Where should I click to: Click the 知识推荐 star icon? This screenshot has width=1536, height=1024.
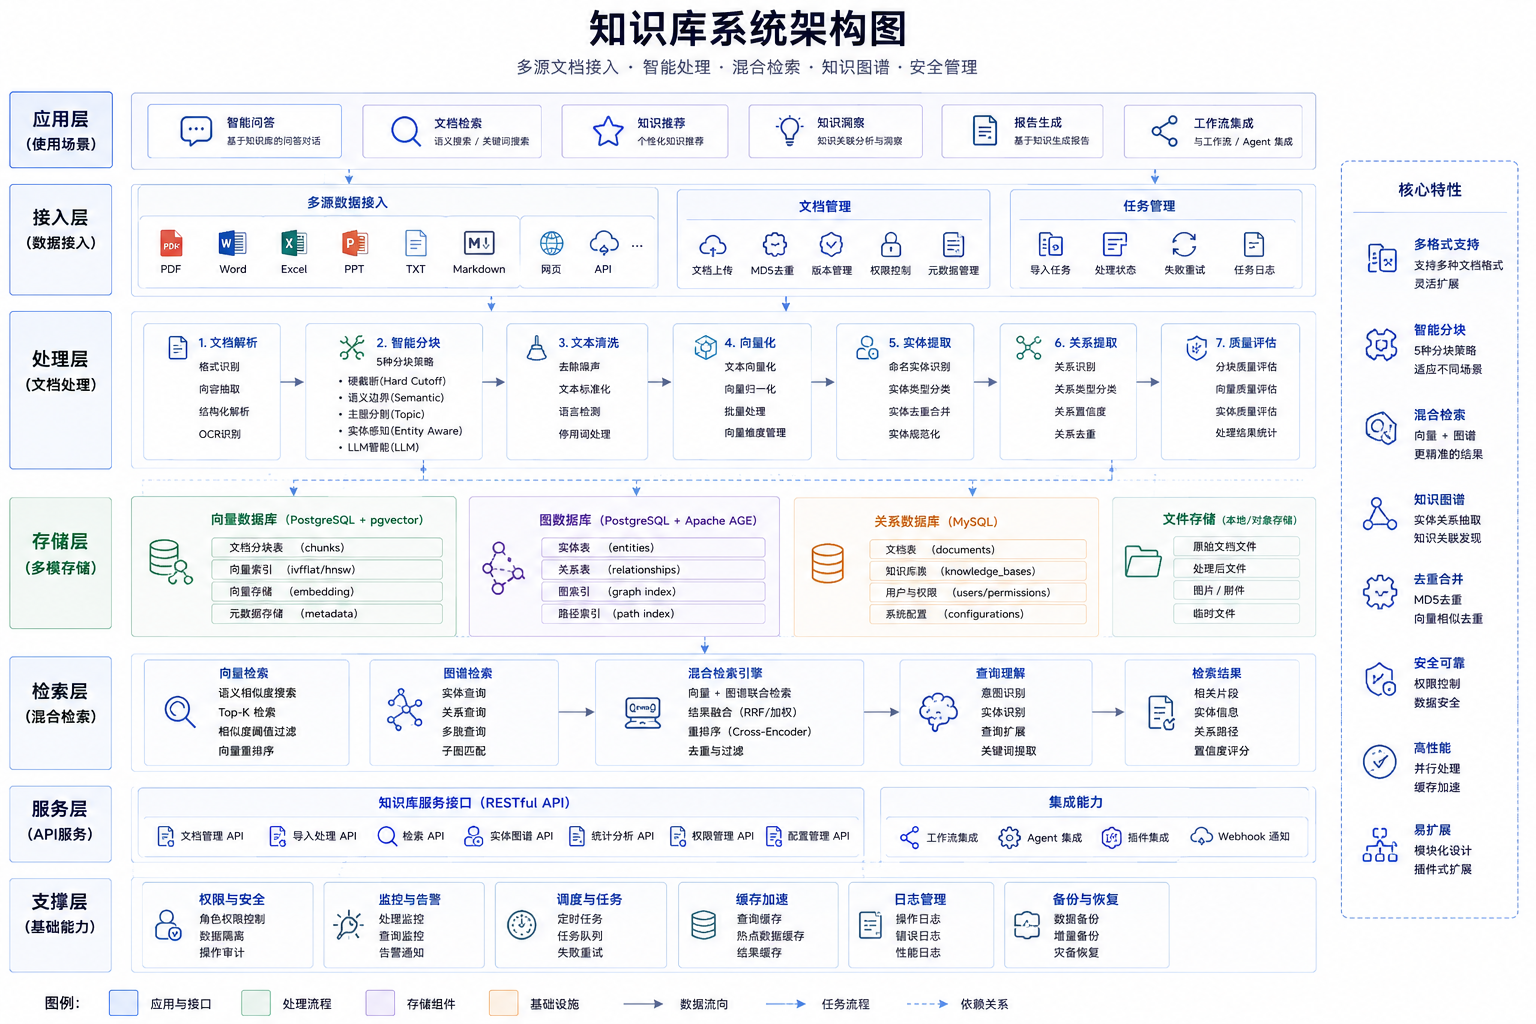pos(608,131)
